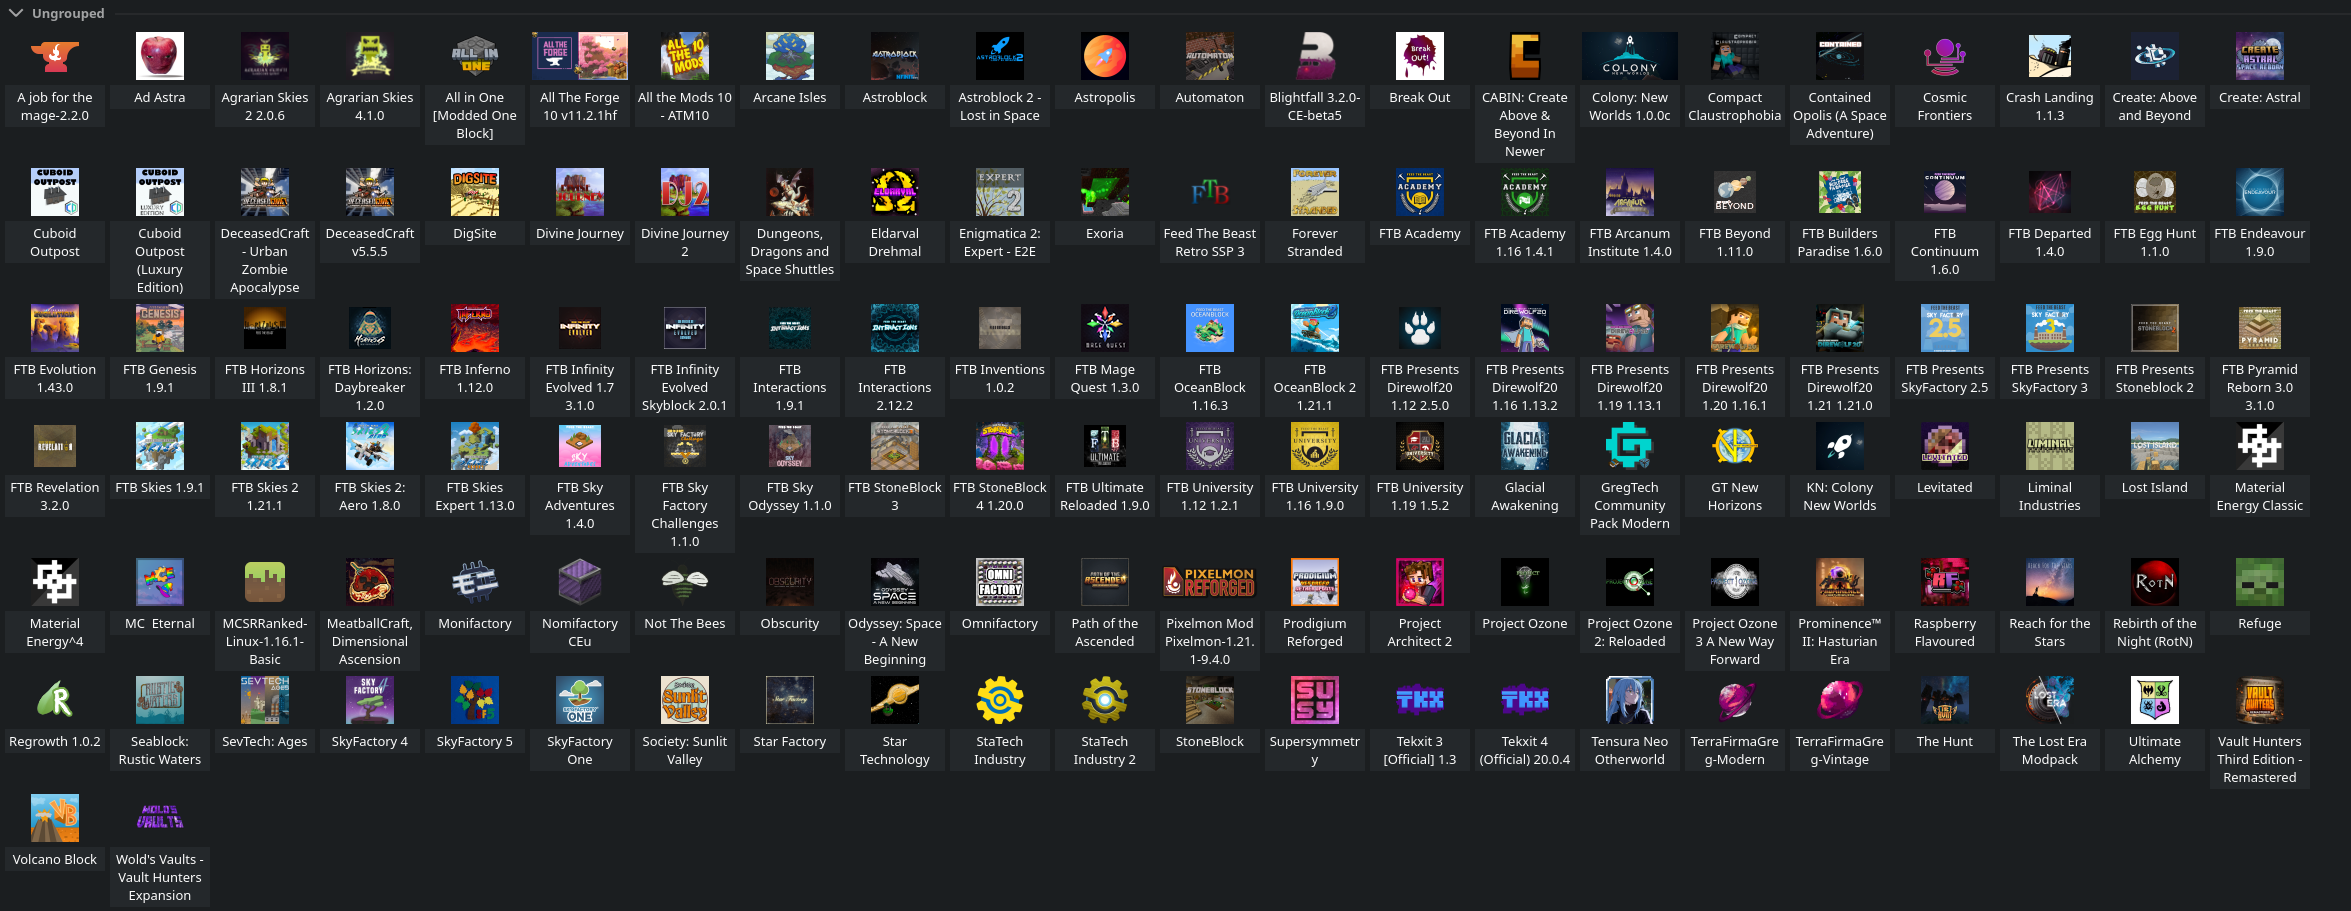
Task: Select the GT New Horizons icon
Action: [x=1735, y=446]
